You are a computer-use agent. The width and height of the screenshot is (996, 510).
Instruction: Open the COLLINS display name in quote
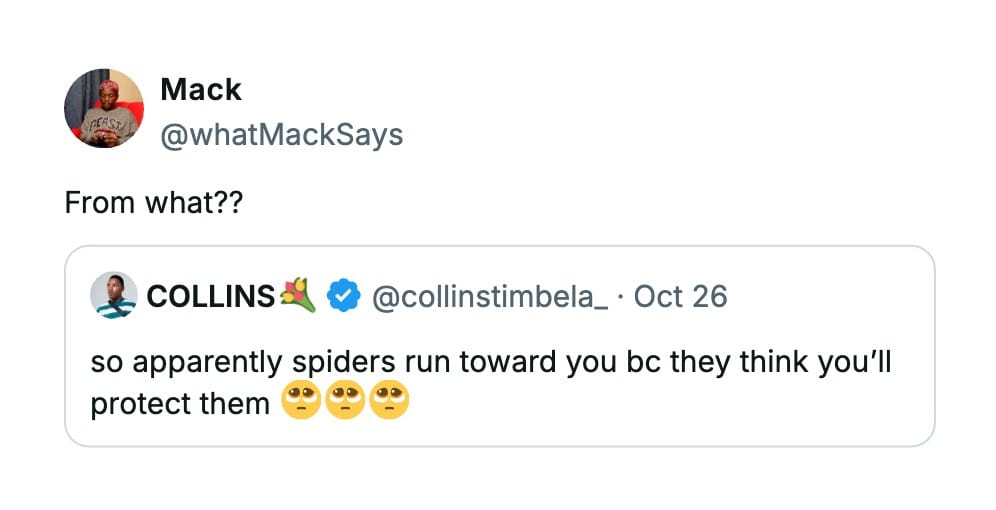(210, 297)
